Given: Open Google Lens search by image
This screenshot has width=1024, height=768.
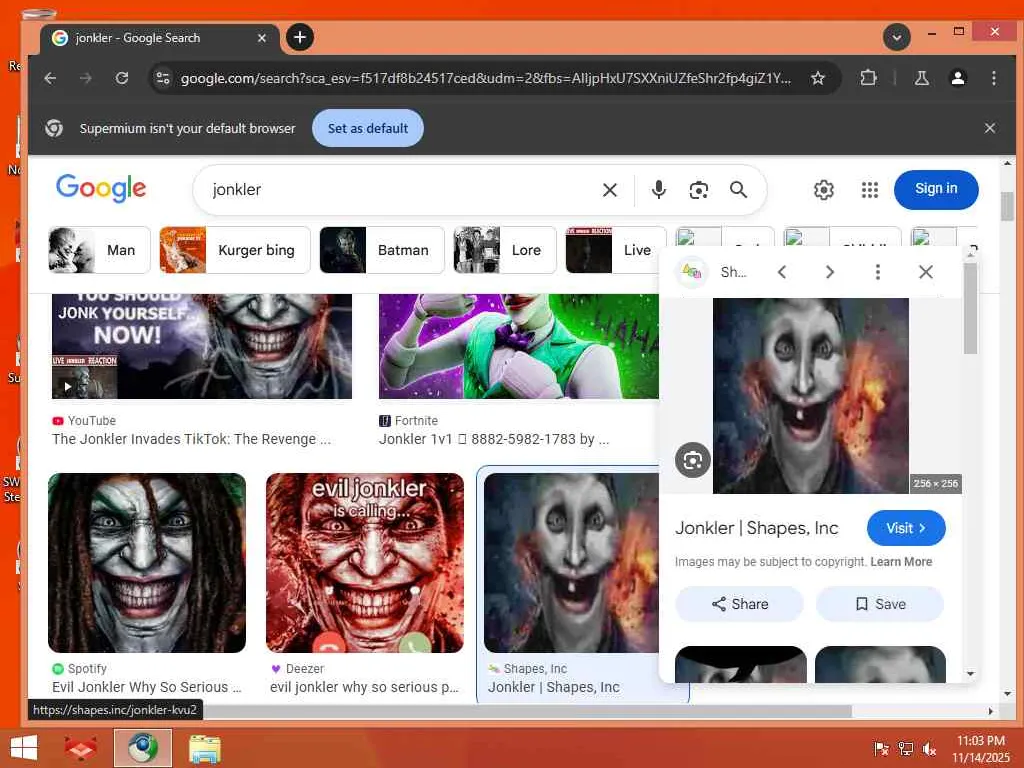Looking at the screenshot, I should click(698, 190).
